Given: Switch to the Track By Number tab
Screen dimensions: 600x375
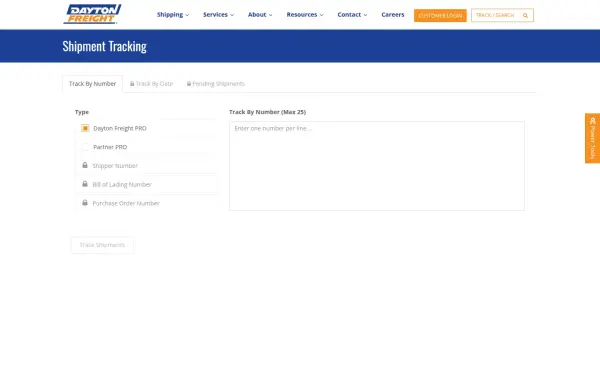Looking at the screenshot, I should 93,84.
